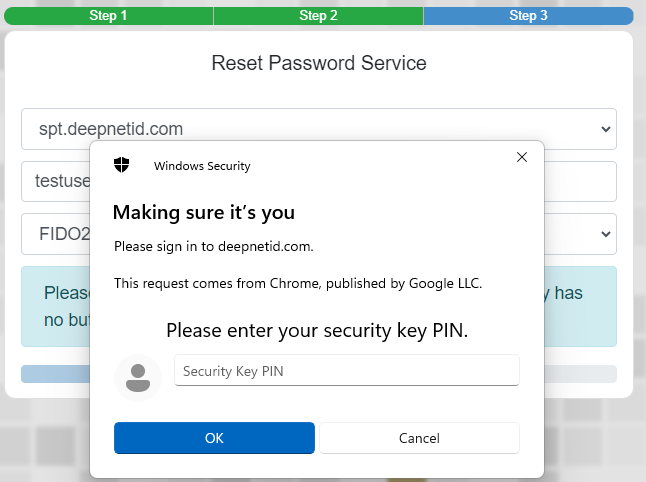
Task: Click the user avatar icon beside PIN field
Action: pyautogui.click(x=138, y=377)
